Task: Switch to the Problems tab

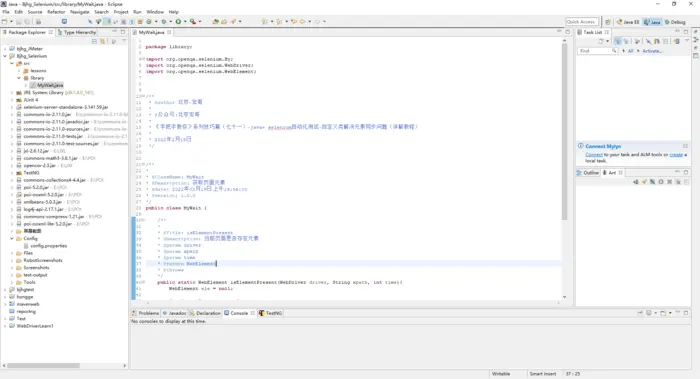Action: point(146,313)
